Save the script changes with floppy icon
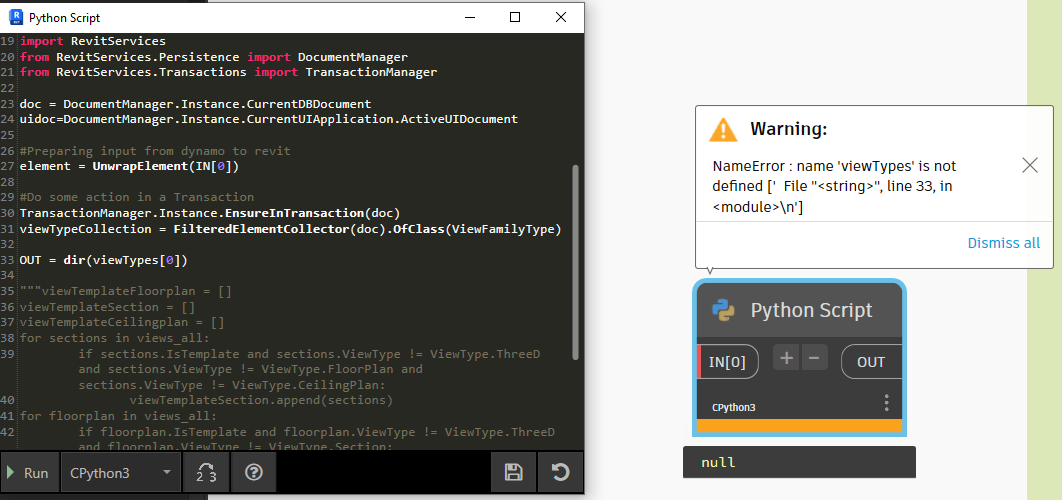The image size is (1062, 500). 513,472
